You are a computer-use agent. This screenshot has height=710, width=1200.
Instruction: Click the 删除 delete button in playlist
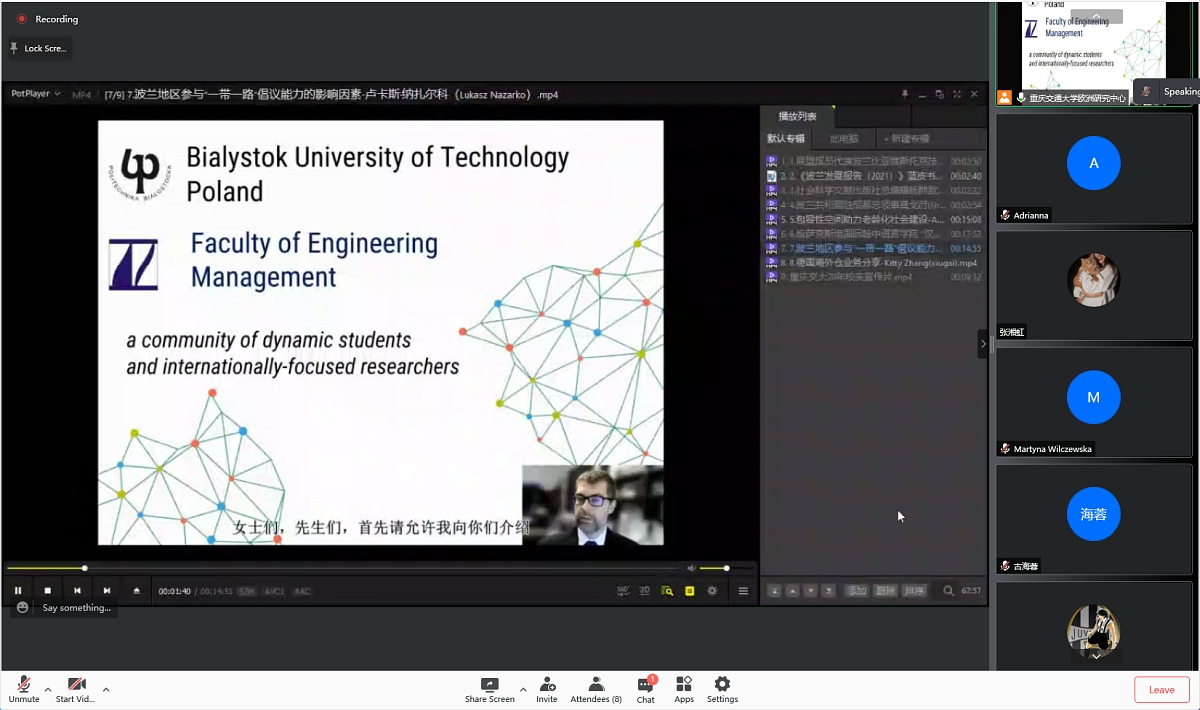(x=885, y=591)
